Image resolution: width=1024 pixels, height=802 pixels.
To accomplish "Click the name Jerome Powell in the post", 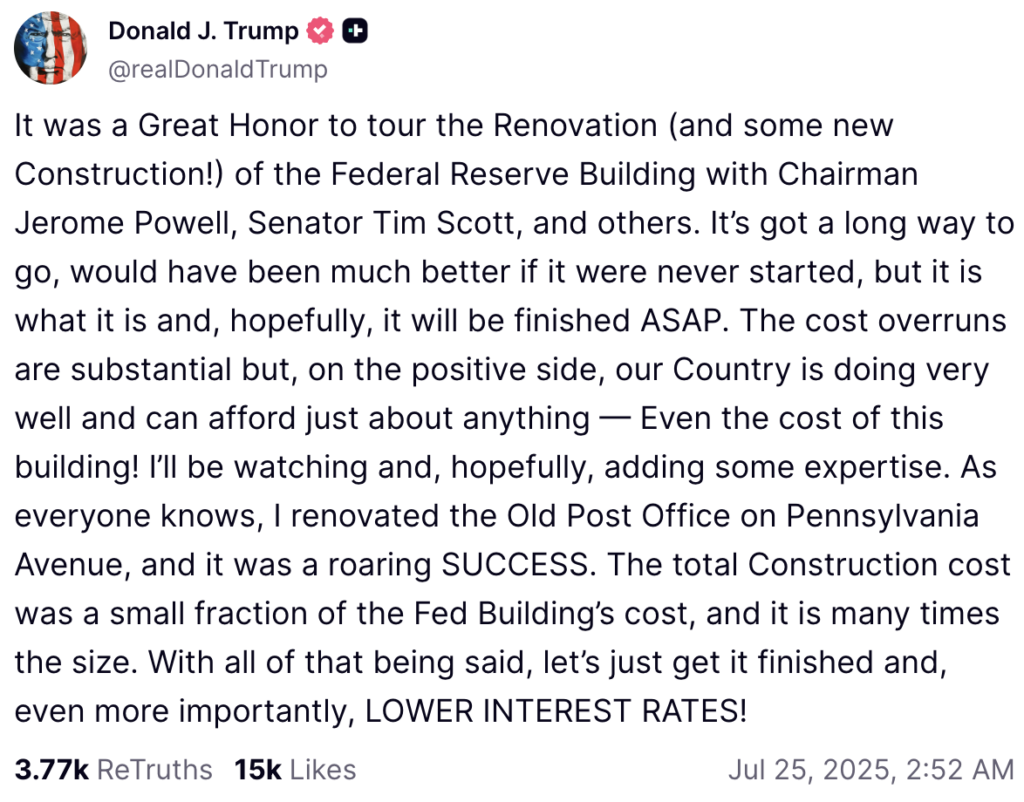I will [121, 223].
